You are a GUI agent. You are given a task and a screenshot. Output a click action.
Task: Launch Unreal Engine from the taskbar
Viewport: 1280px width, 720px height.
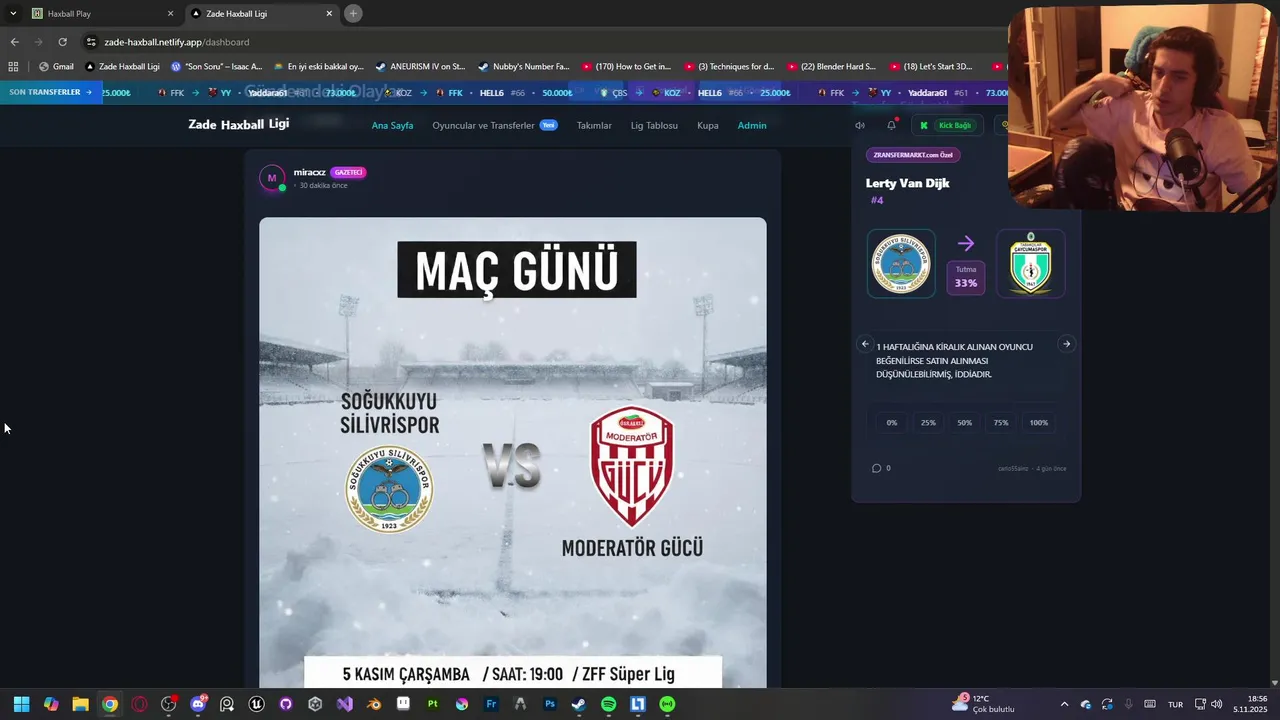256,704
